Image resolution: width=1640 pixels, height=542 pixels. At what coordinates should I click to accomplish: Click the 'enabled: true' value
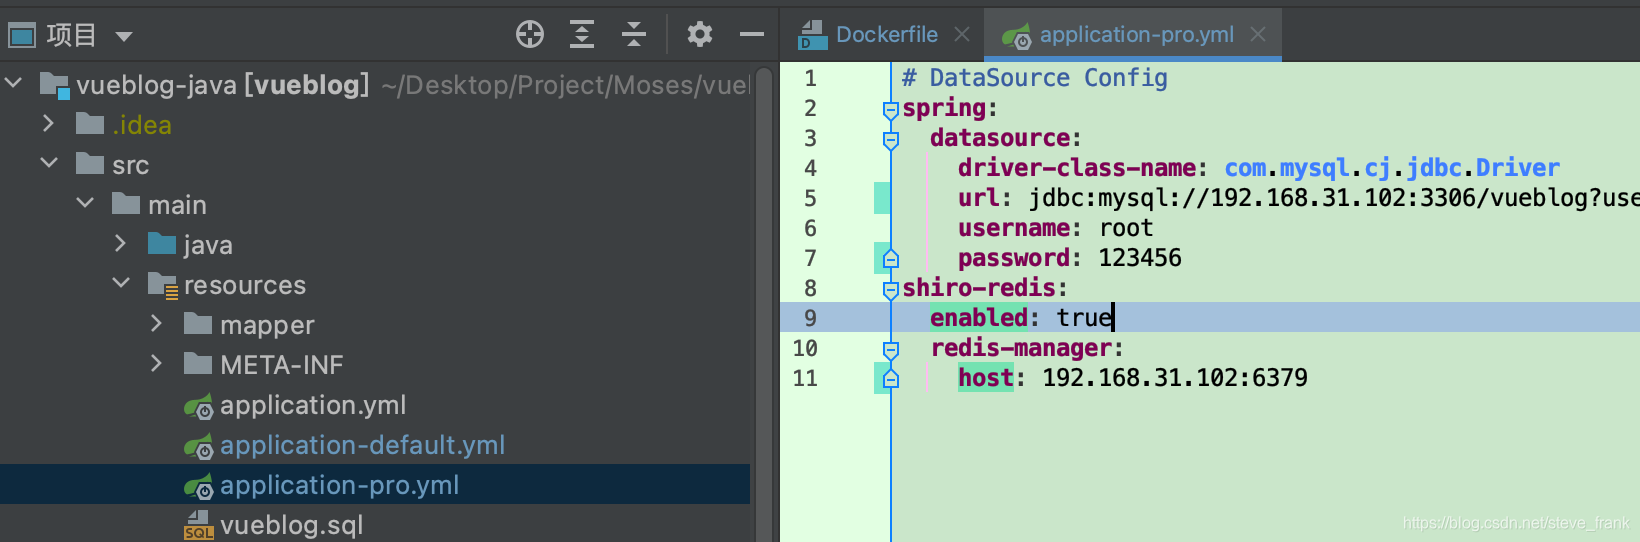click(1084, 318)
